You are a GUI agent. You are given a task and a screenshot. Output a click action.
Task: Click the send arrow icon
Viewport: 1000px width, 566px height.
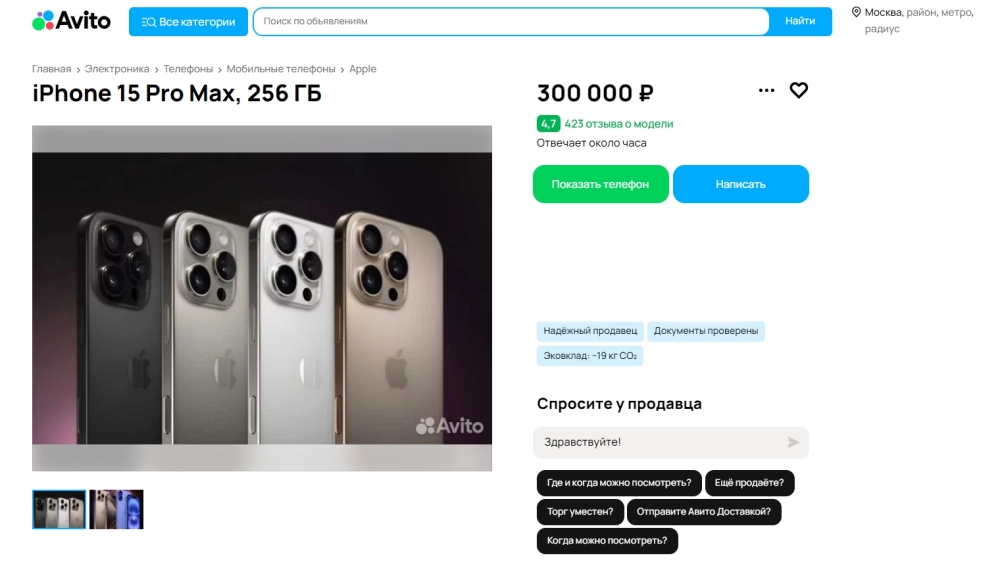coord(793,442)
